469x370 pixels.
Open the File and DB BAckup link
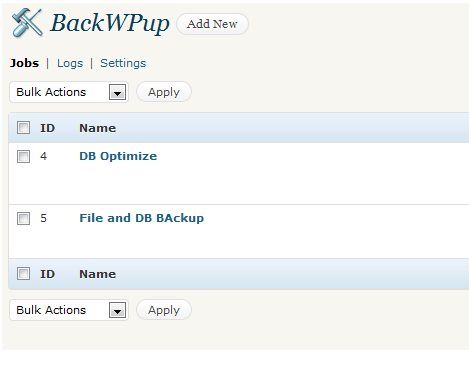tap(141, 218)
